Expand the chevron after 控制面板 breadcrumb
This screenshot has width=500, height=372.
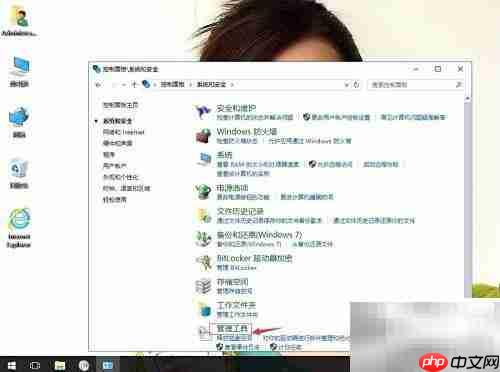[x=191, y=85]
